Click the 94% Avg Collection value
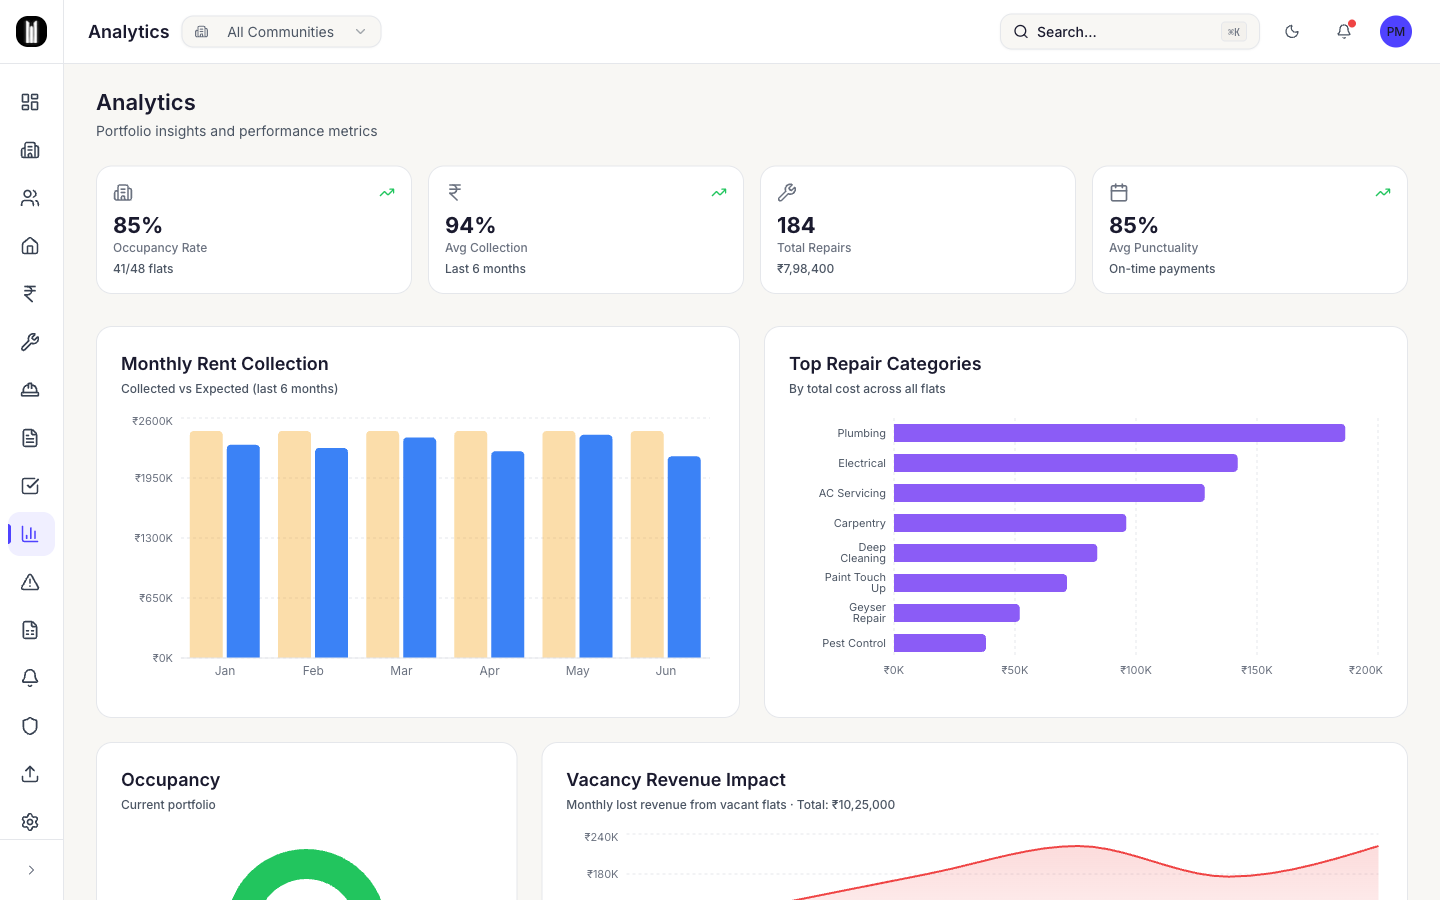Screen dimensions: 1440x900 470,225
